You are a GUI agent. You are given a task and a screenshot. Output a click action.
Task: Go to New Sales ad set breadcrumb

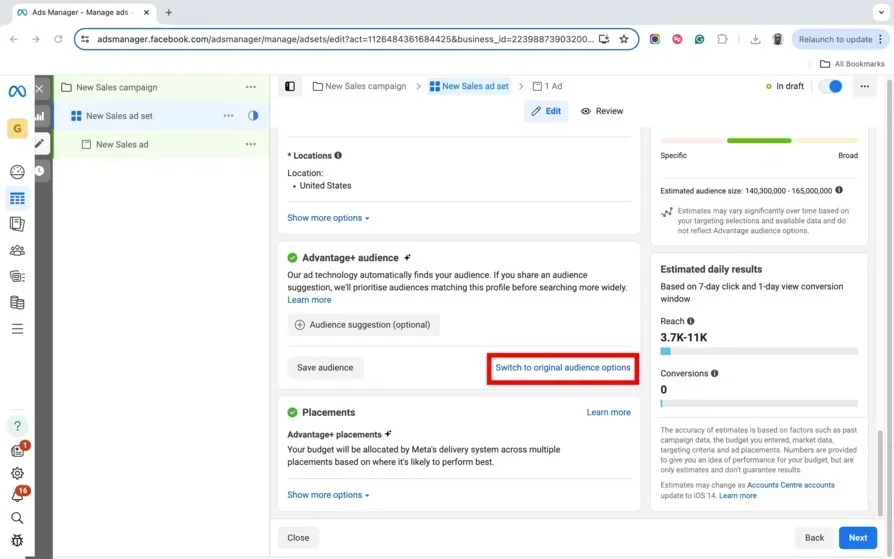pyautogui.click(x=469, y=86)
